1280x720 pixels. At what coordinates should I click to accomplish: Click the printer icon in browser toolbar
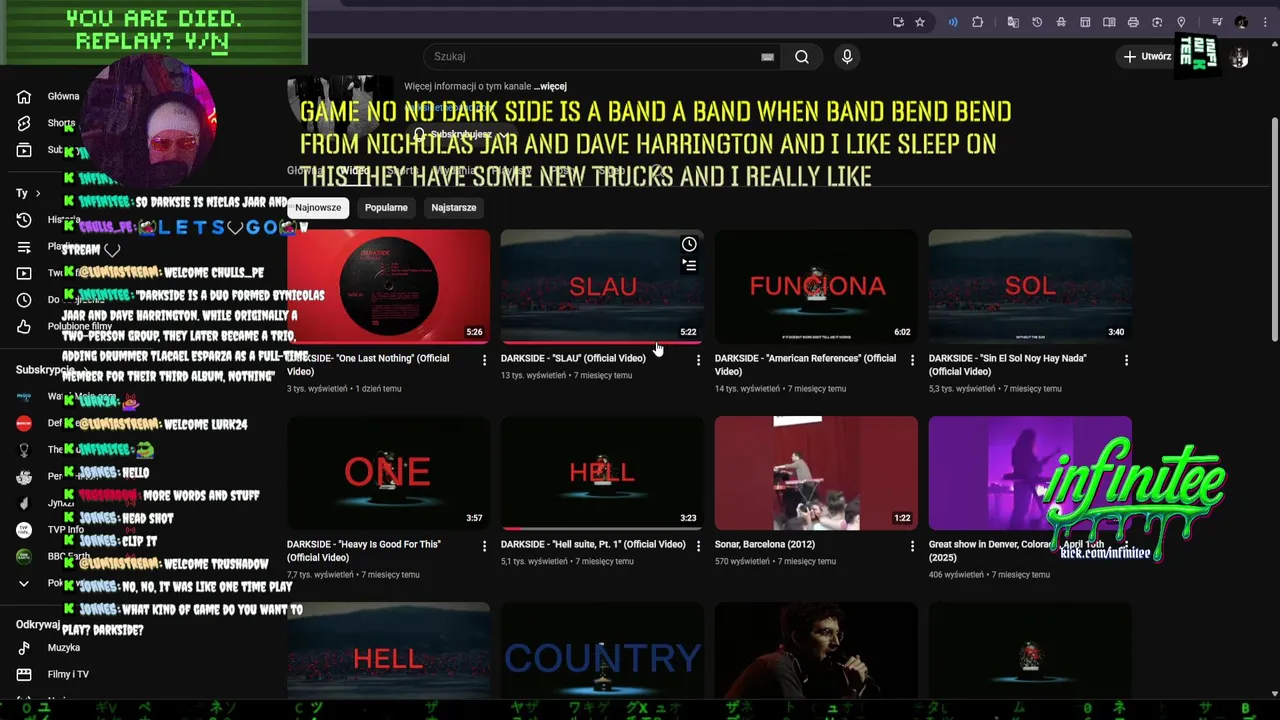(1133, 22)
